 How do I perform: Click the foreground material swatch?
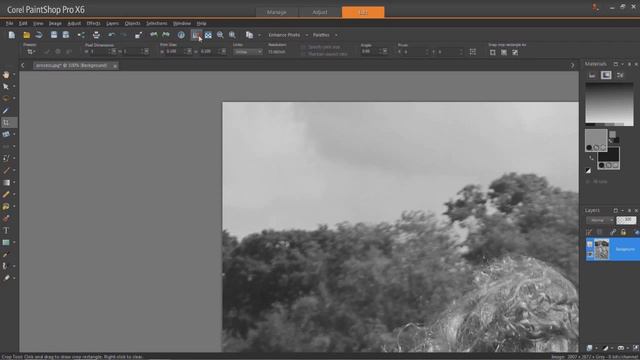click(x=596, y=140)
